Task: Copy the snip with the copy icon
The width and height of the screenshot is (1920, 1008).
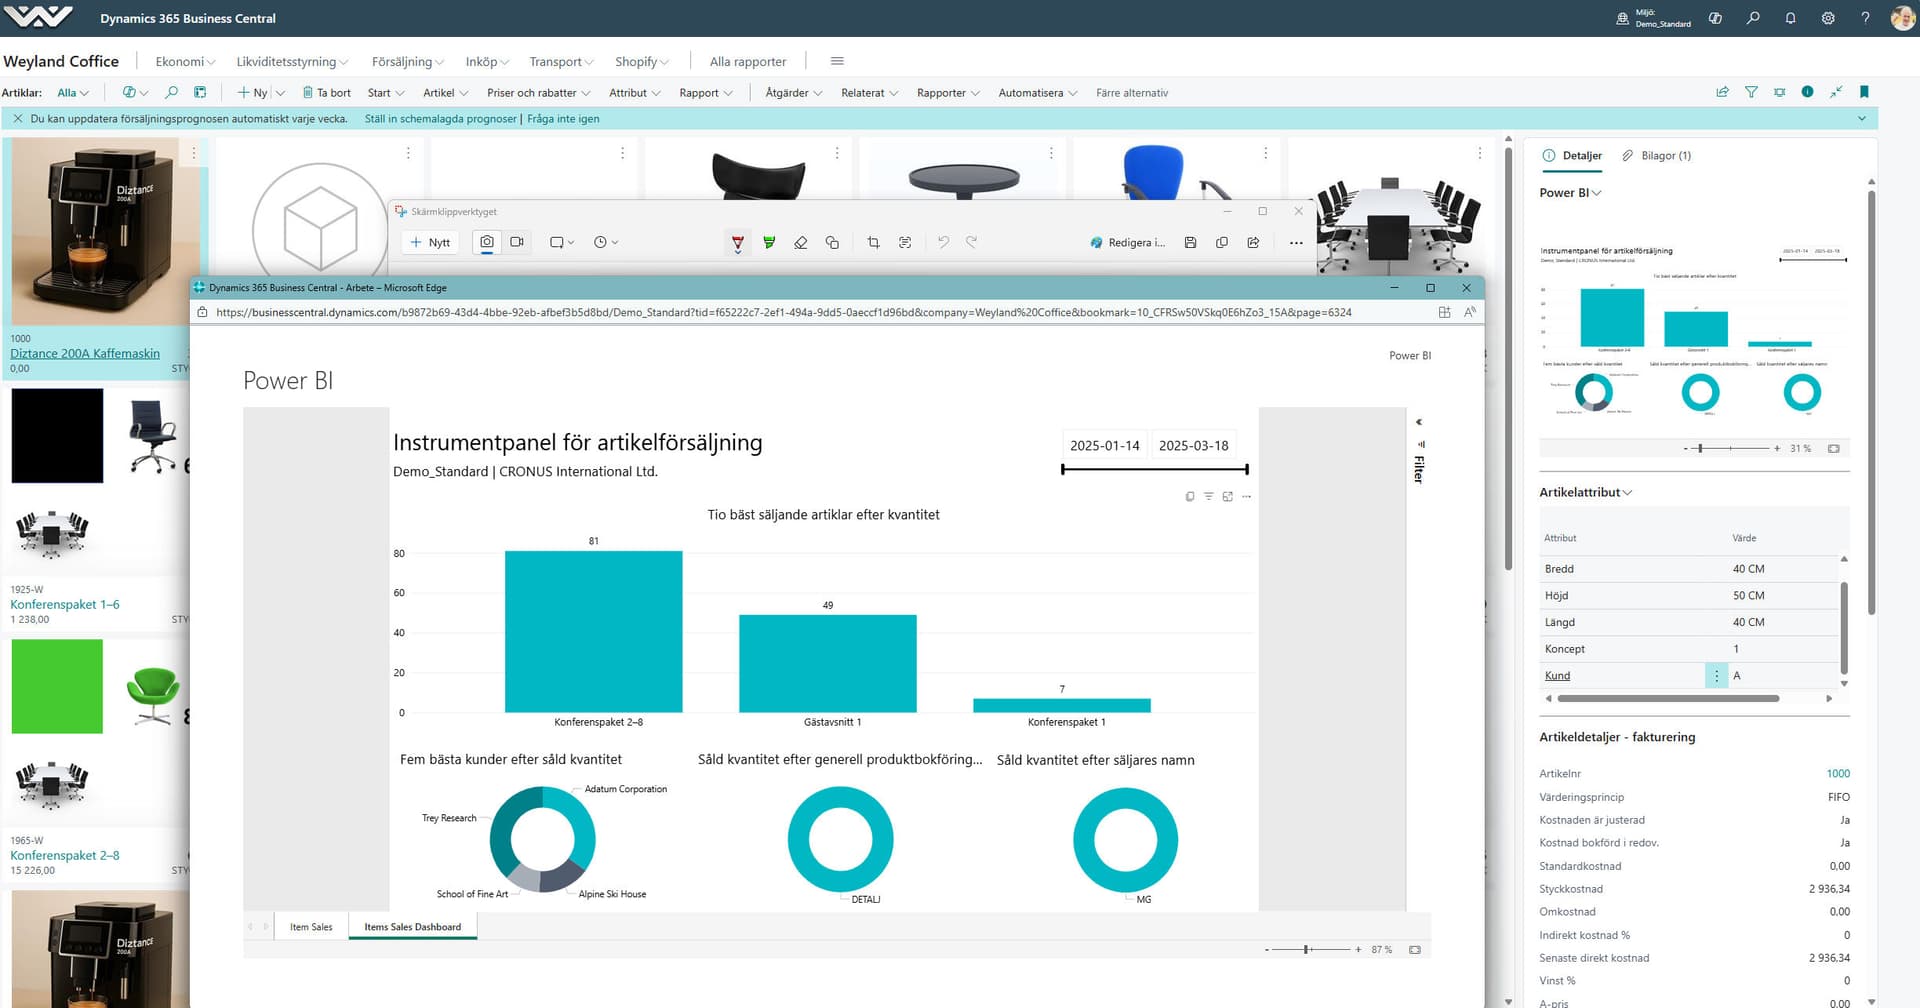Action: coord(1222,242)
